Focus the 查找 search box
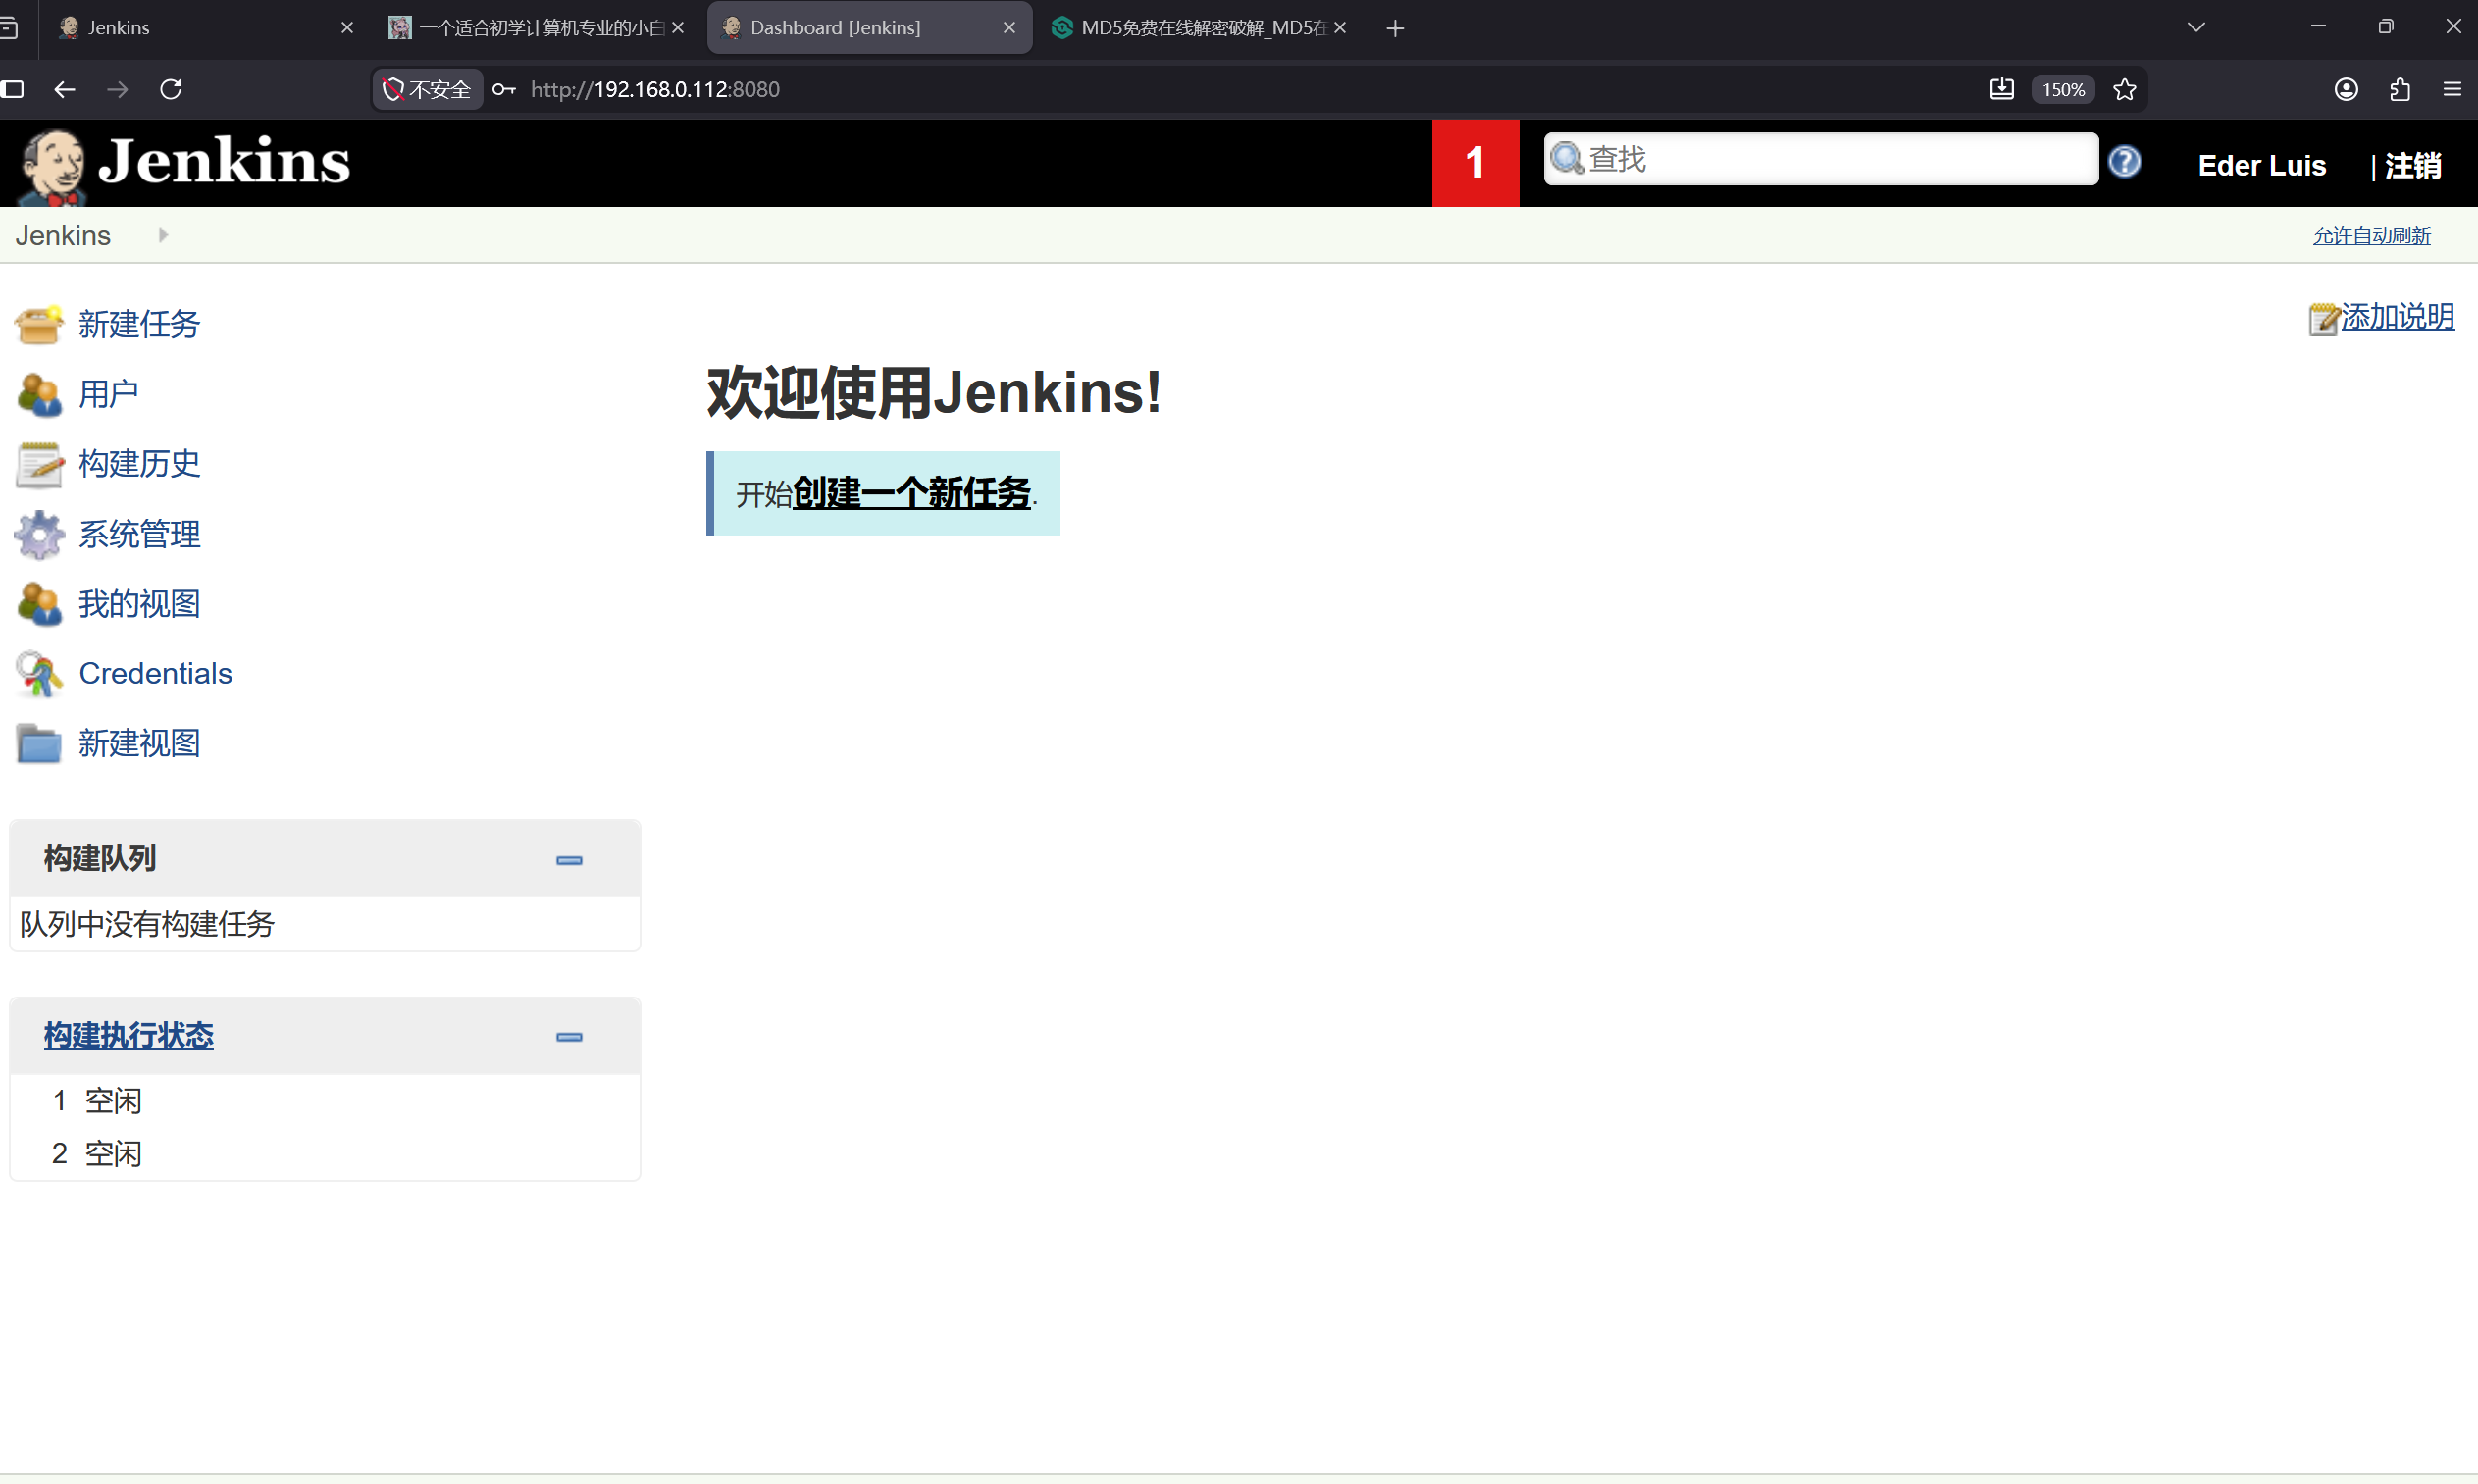Screen dimensions: 2478x1484 coord(1821,159)
